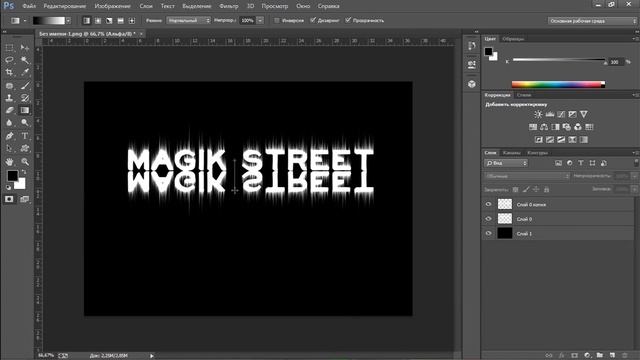Open the Файл menu
Viewport: 640px width, 360px height.
pyautogui.click(x=29, y=6)
